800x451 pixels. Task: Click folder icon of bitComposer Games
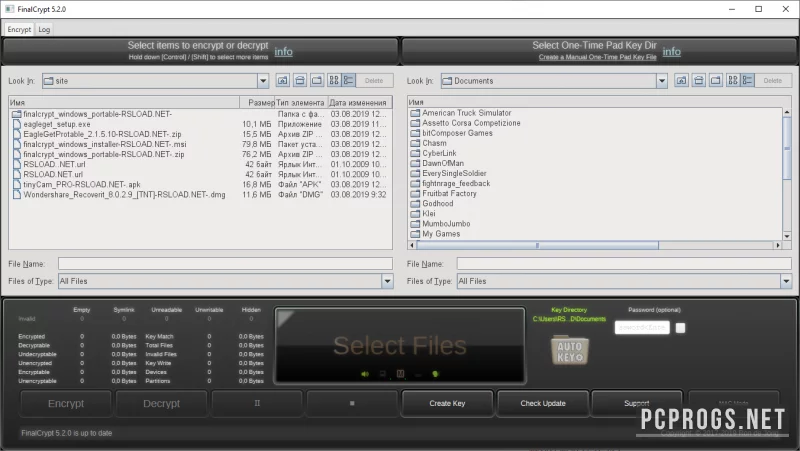click(x=415, y=133)
